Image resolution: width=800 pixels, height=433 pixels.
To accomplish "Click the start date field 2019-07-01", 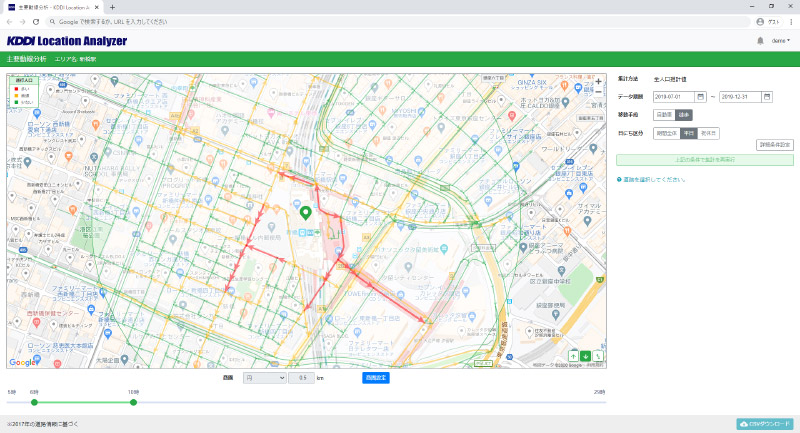I will (674, 96).
